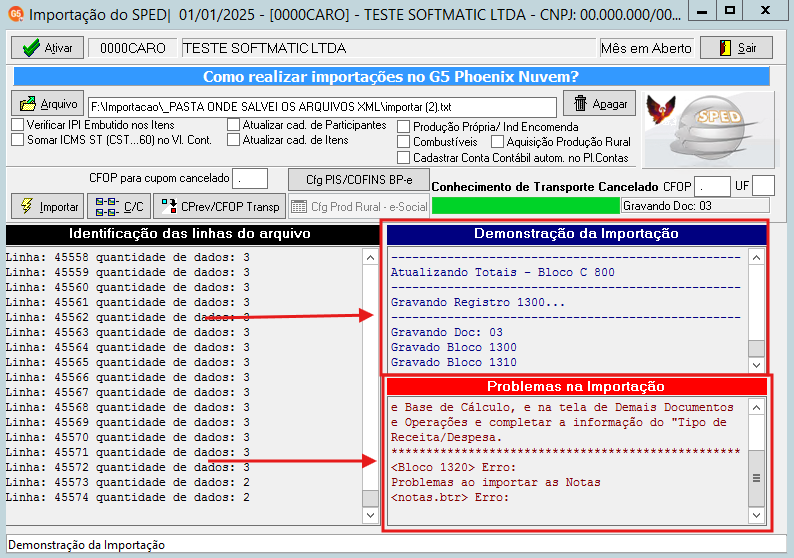Screen dimensions: 794x558
Task: Click the Conhecimento de Transporte Cancelado CFOP field
Action: (x=712, y=186)
